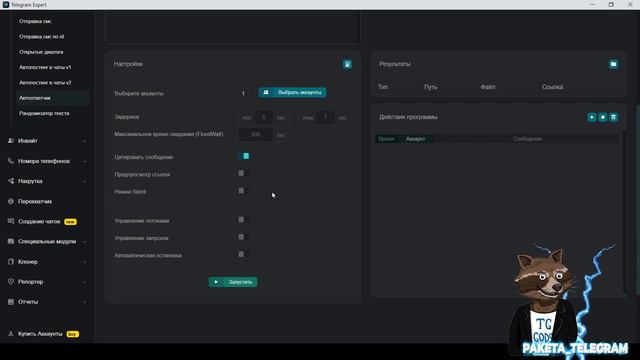Click the maximum delay input field
The width and height of the screenshot is (640, 360).
(325, 118)
